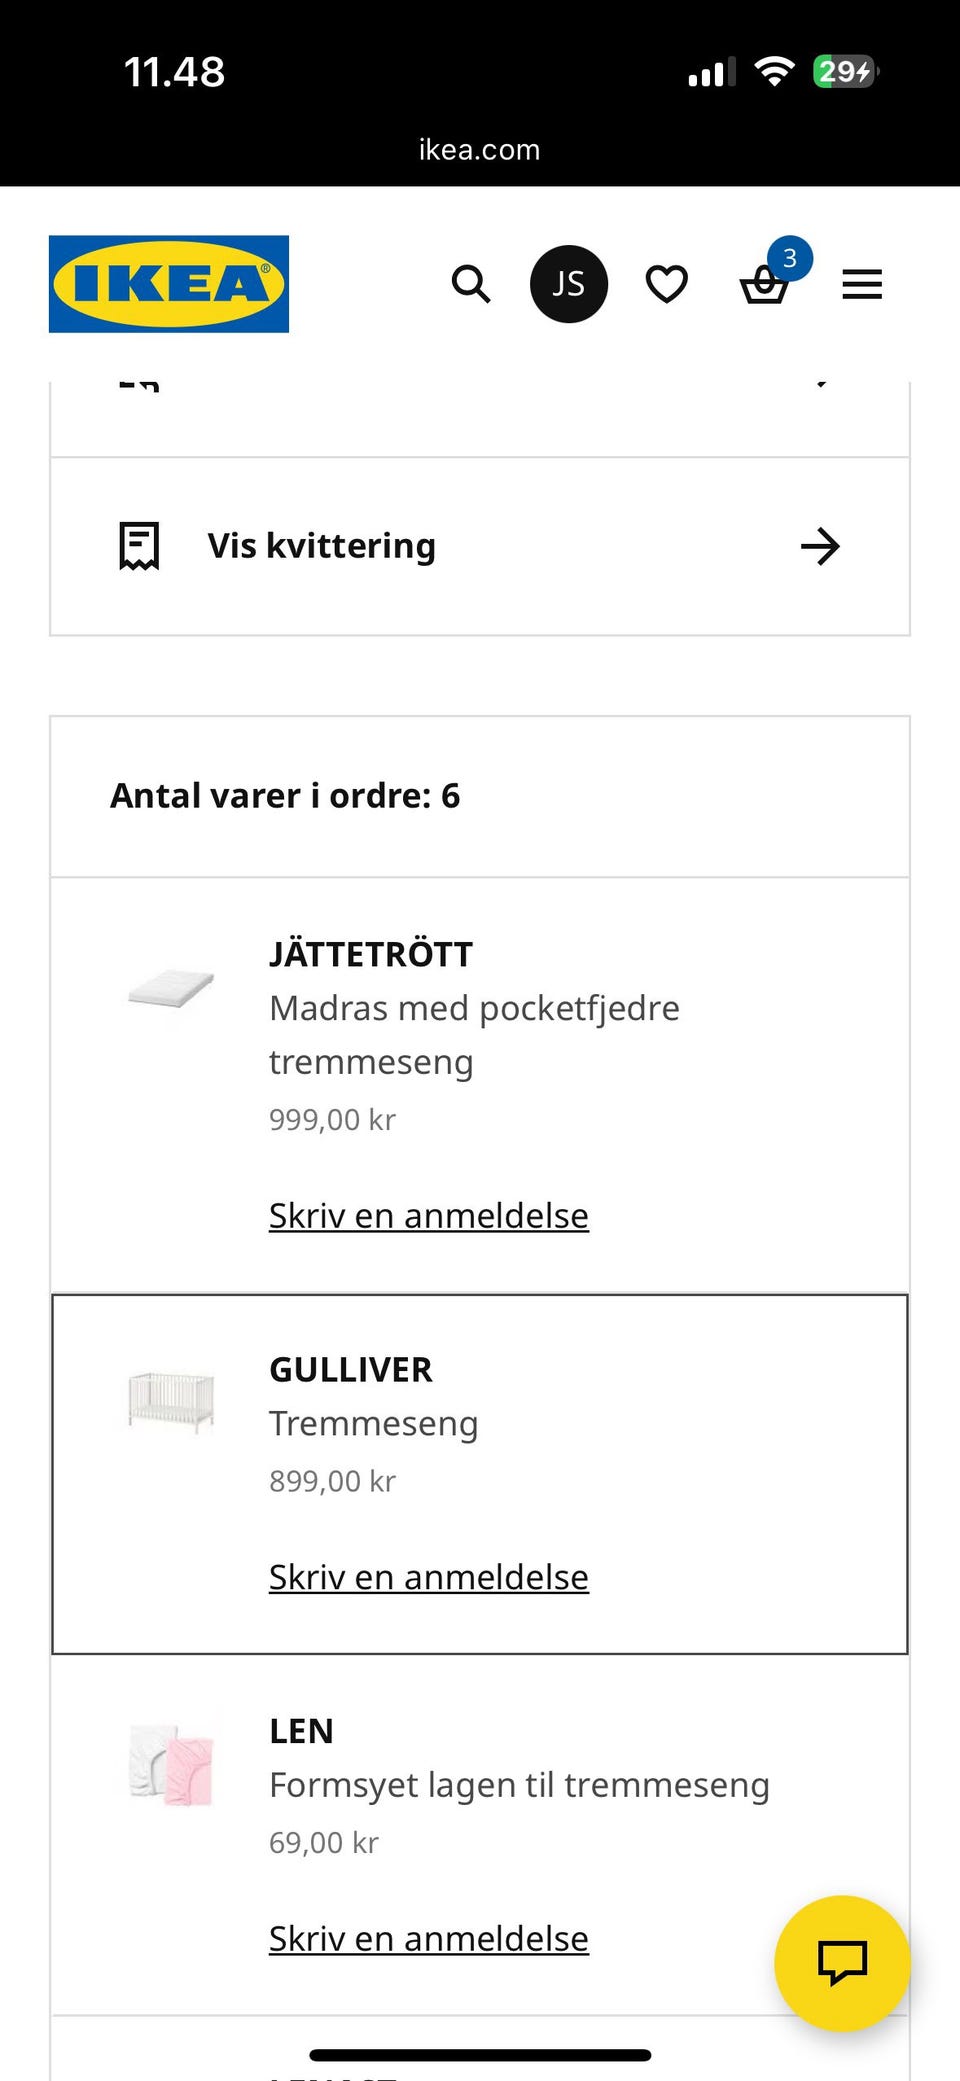Screen dimensions: 960x2081
Task: Open the wishlist heart icon
Action: click(x=665, y=284)
